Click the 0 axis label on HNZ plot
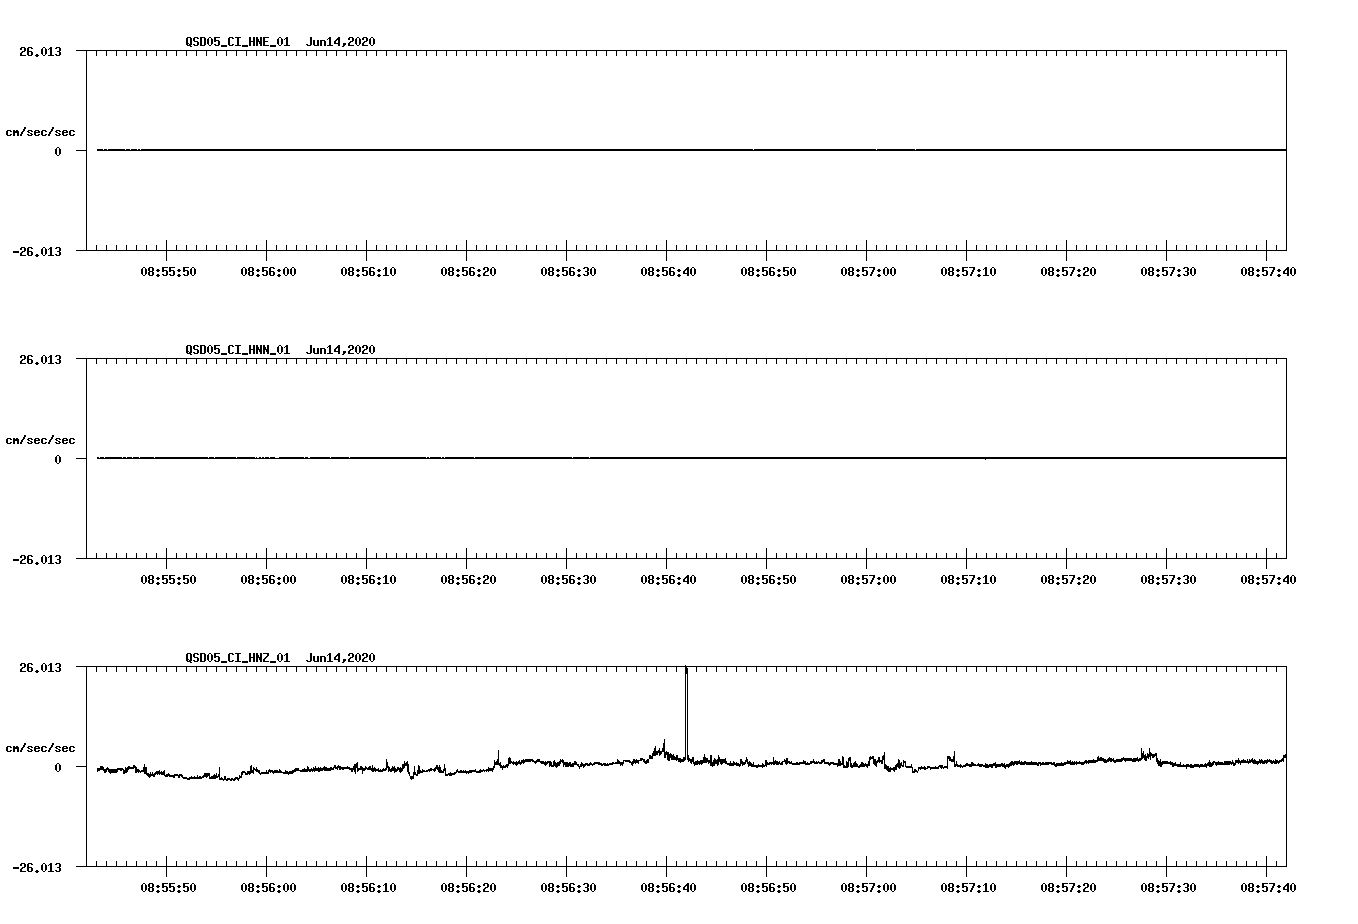1358x924 pixels. 58,768
